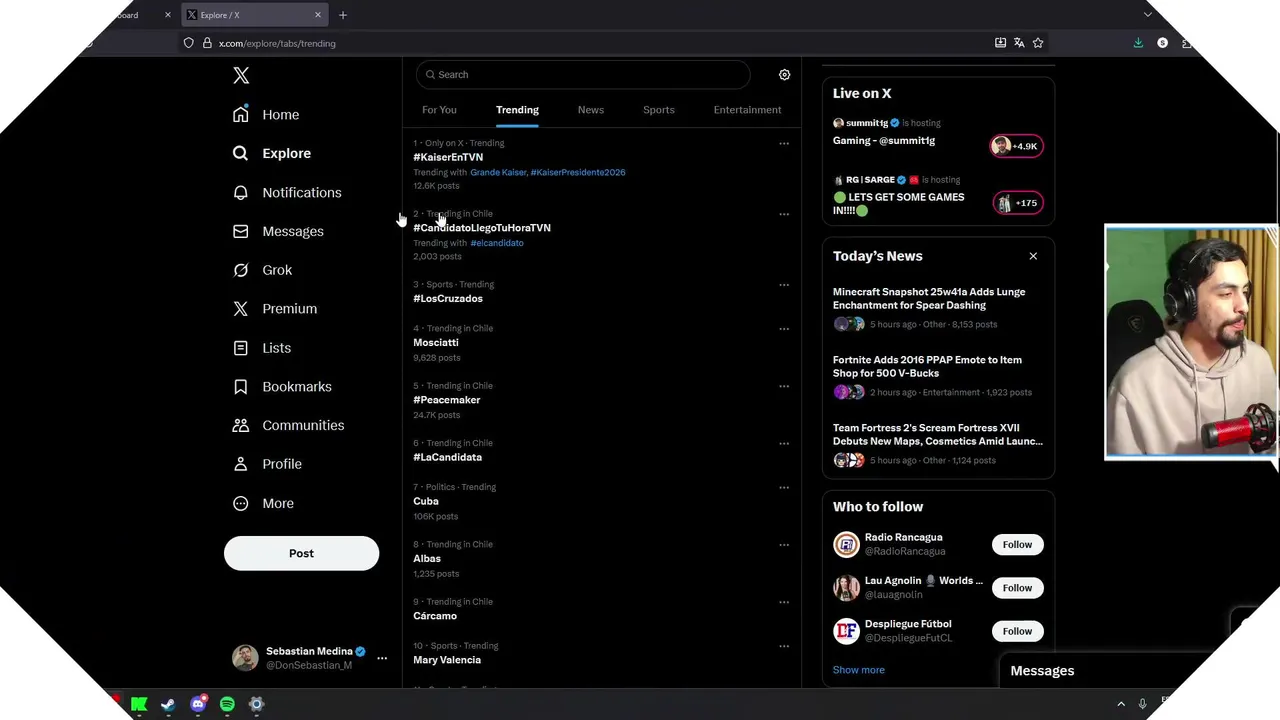The height and width of the screenshot is (720, 1280).
Task: Close Today's News panel
Action: click(1033, 256)
